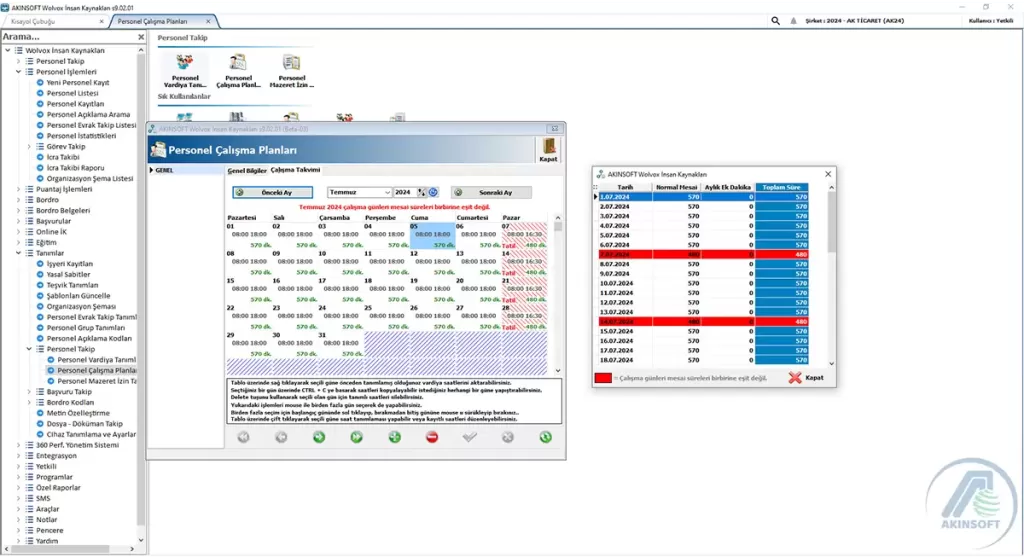The height and width of the screenshot is (557, 1024).
Task: Close the AKINSOFT Wolvox popup window
Action: [x=828, y=174]
